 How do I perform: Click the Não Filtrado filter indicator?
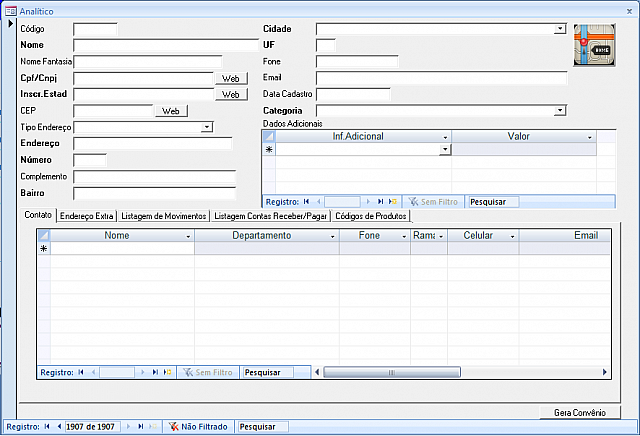pyautogui.click(x=198, y=427)
